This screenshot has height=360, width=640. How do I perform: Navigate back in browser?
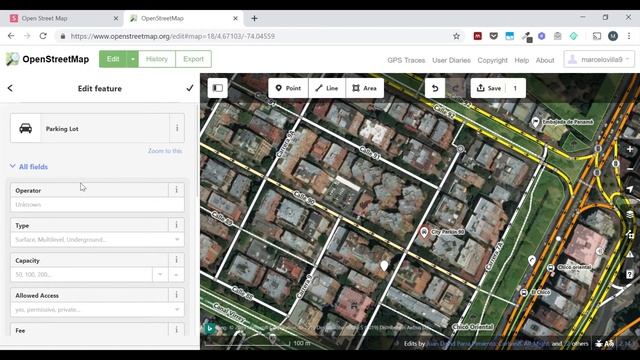pyautogui.click(x=11, y=36)
